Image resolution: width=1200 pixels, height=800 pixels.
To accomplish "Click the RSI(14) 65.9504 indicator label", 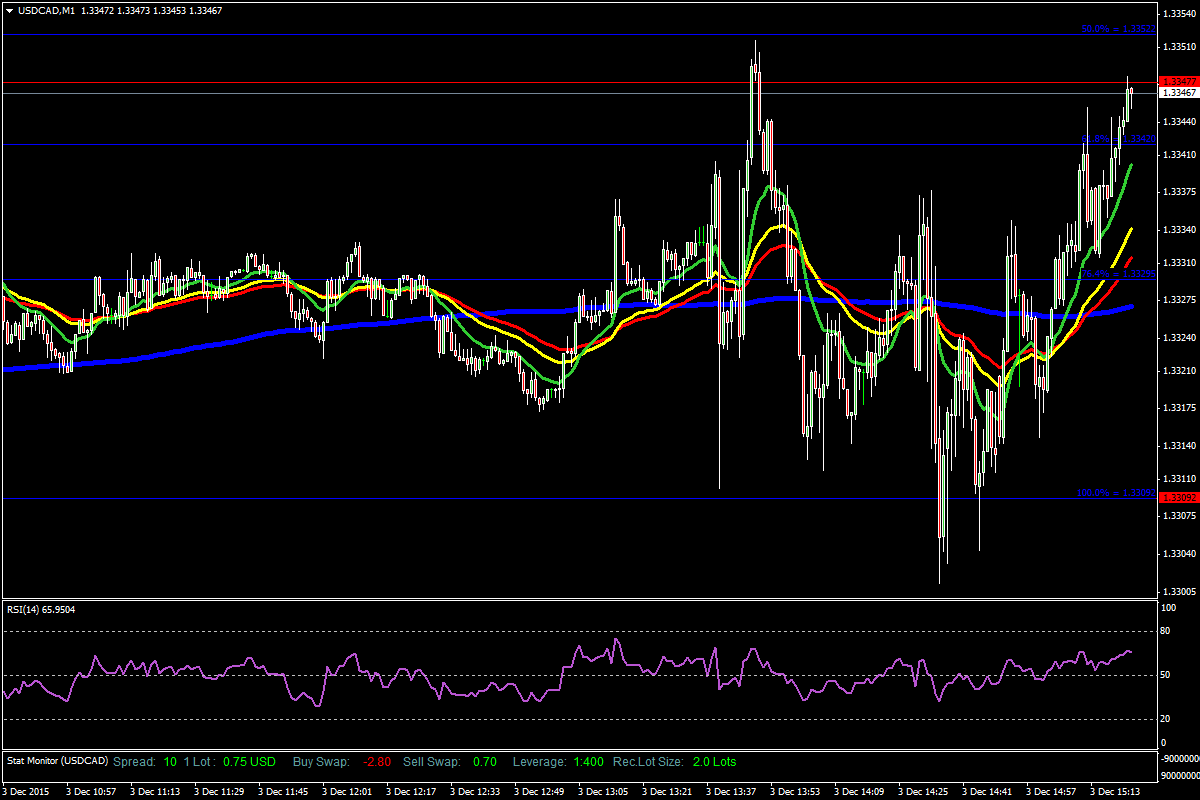I will pyautogui.click(x=41, y=609).
